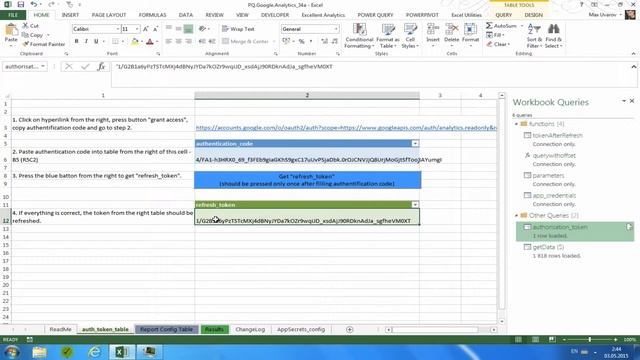Click the vertical scrollbar down arrow
The width and height of the screenshot is (640, 360).
tap(502, 322)
